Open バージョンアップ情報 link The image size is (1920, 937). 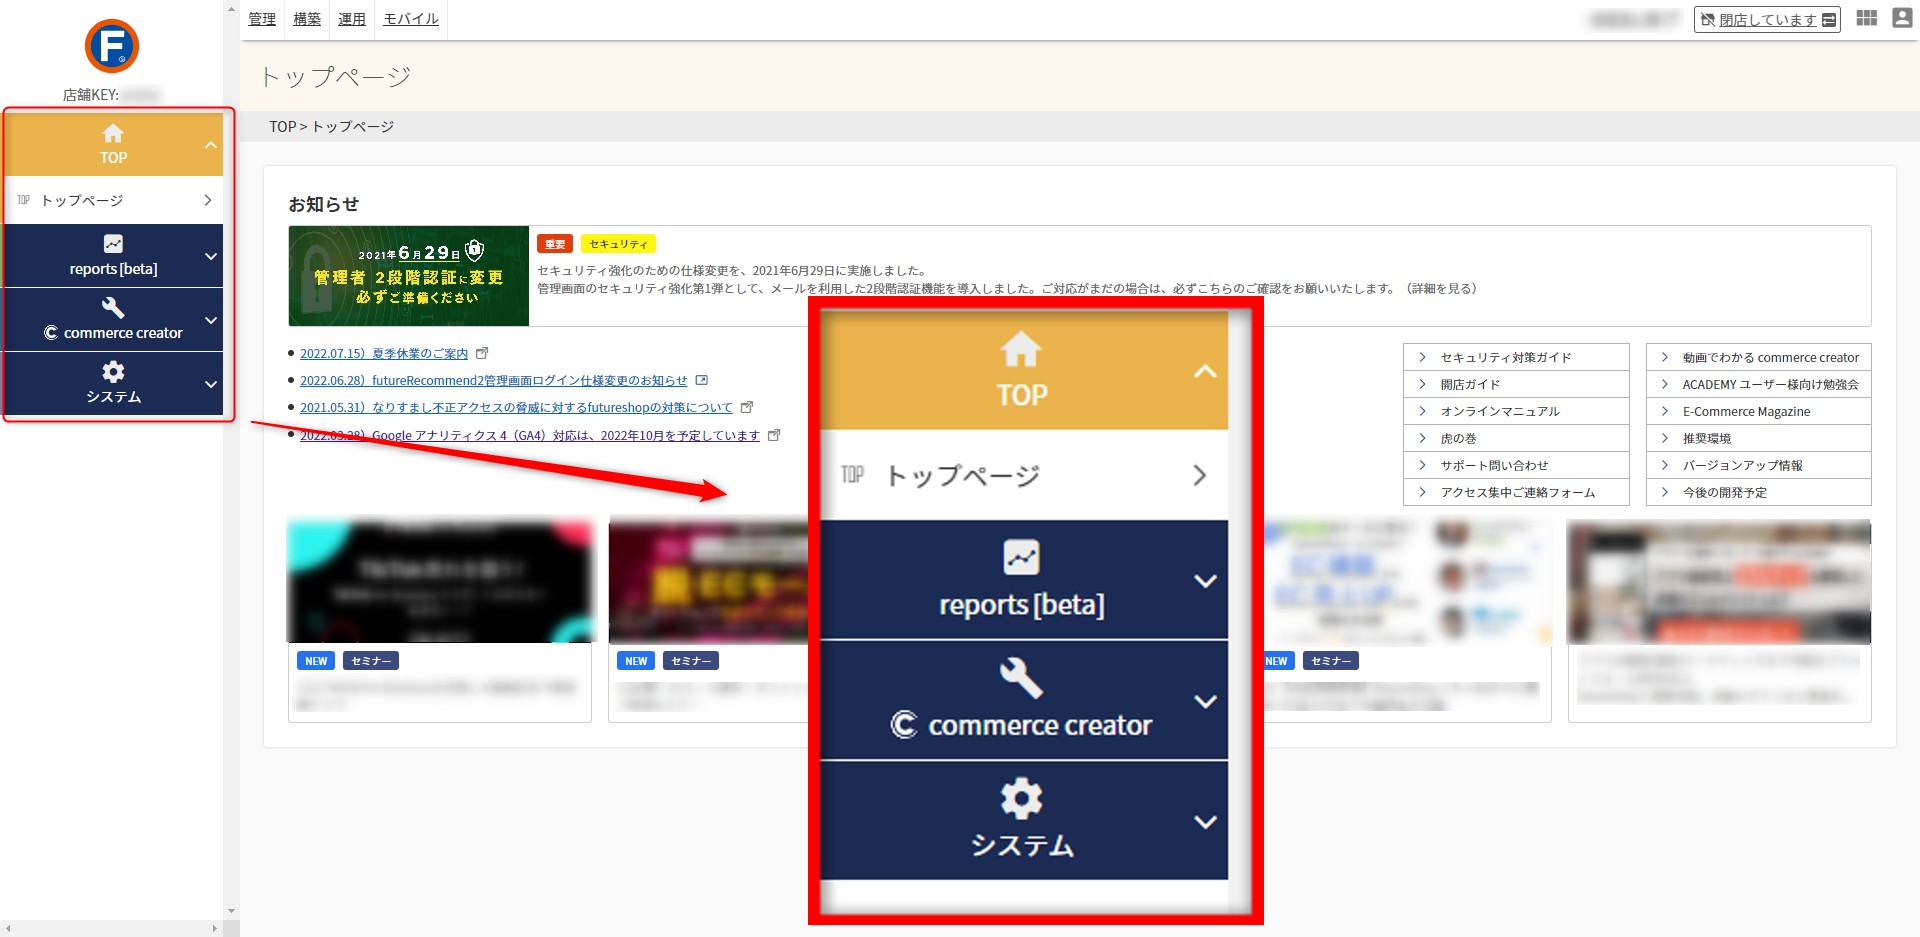(x=1759, y=465)
